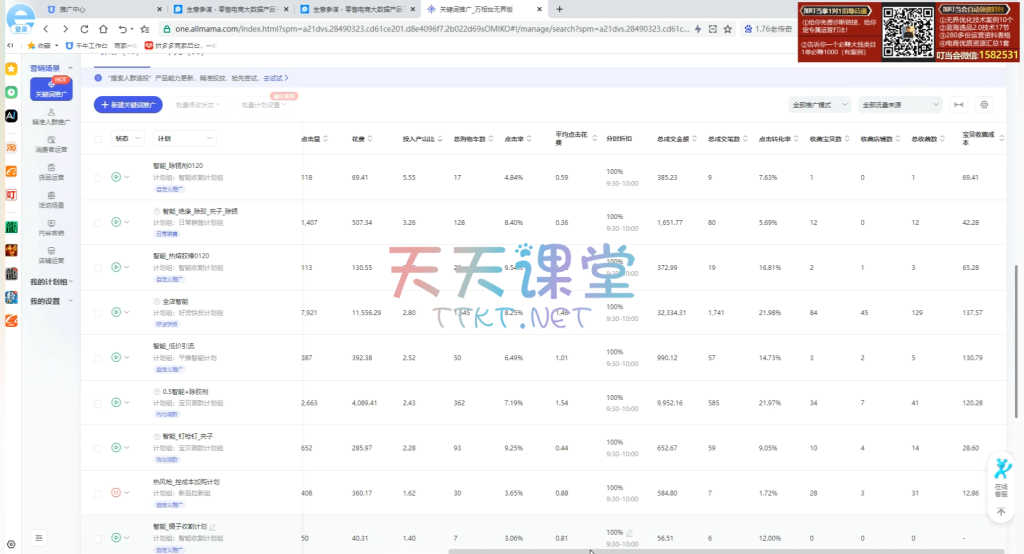Expand 我的设置 menu in sidebar
Screen dimensions: 1024x554
tap(50, 301)
